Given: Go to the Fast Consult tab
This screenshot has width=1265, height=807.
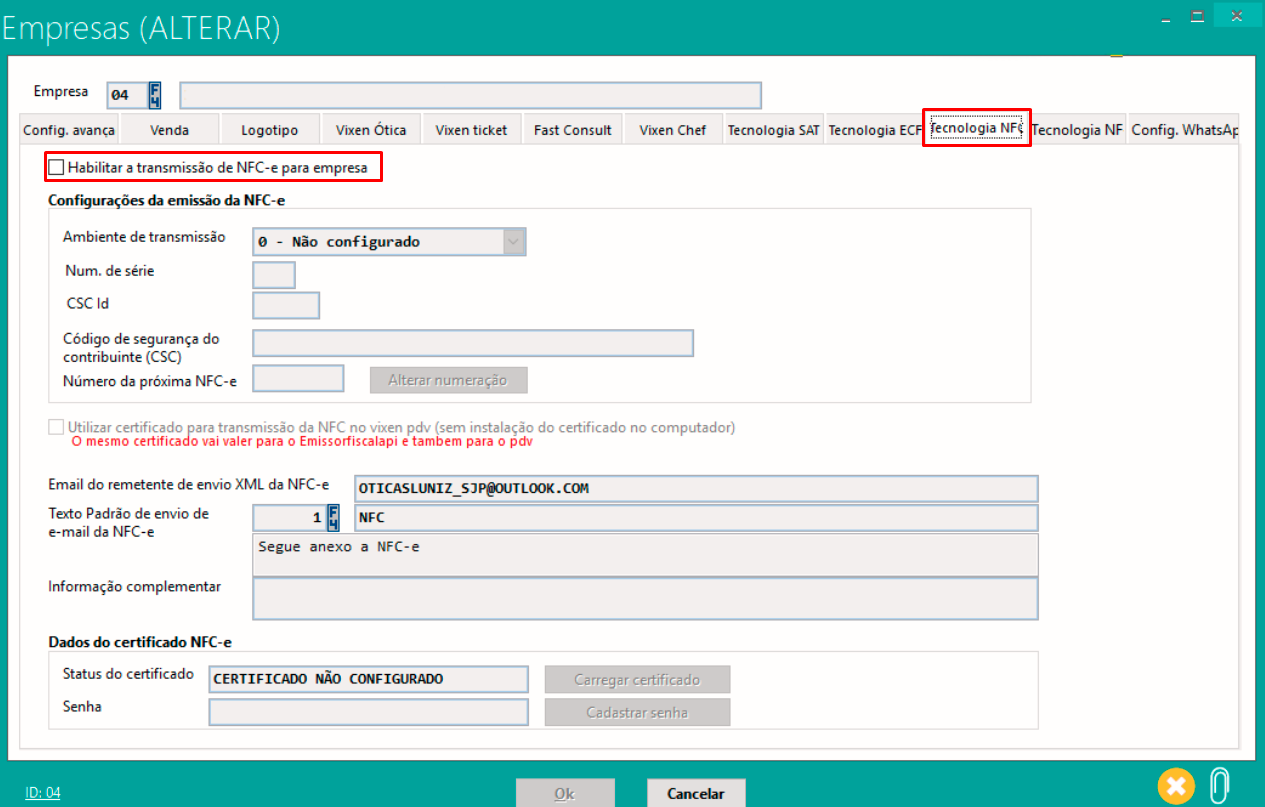Looking at the screenshot, I should coord(572,130).
